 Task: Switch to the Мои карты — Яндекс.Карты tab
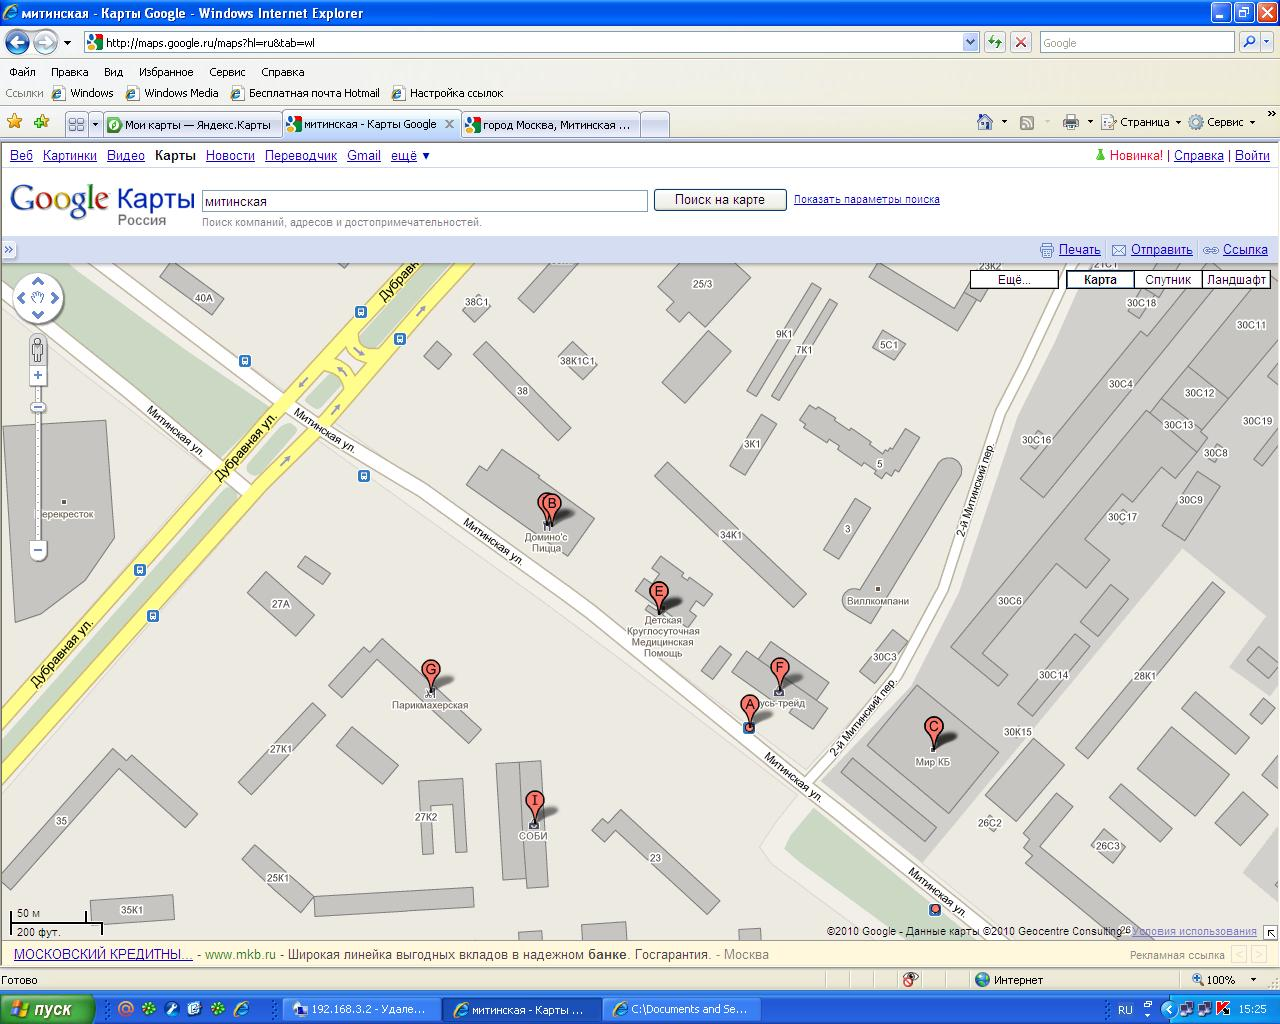(190, 125)
